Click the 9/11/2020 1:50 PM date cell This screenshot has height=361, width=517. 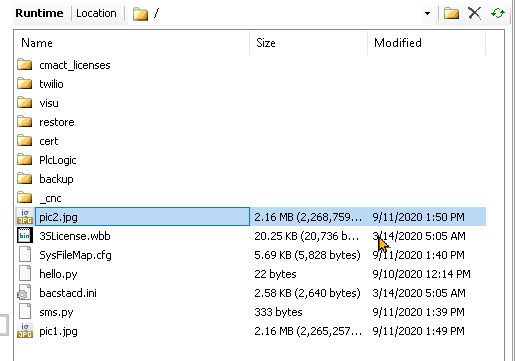pyautogui.click(x=418, y=217)
